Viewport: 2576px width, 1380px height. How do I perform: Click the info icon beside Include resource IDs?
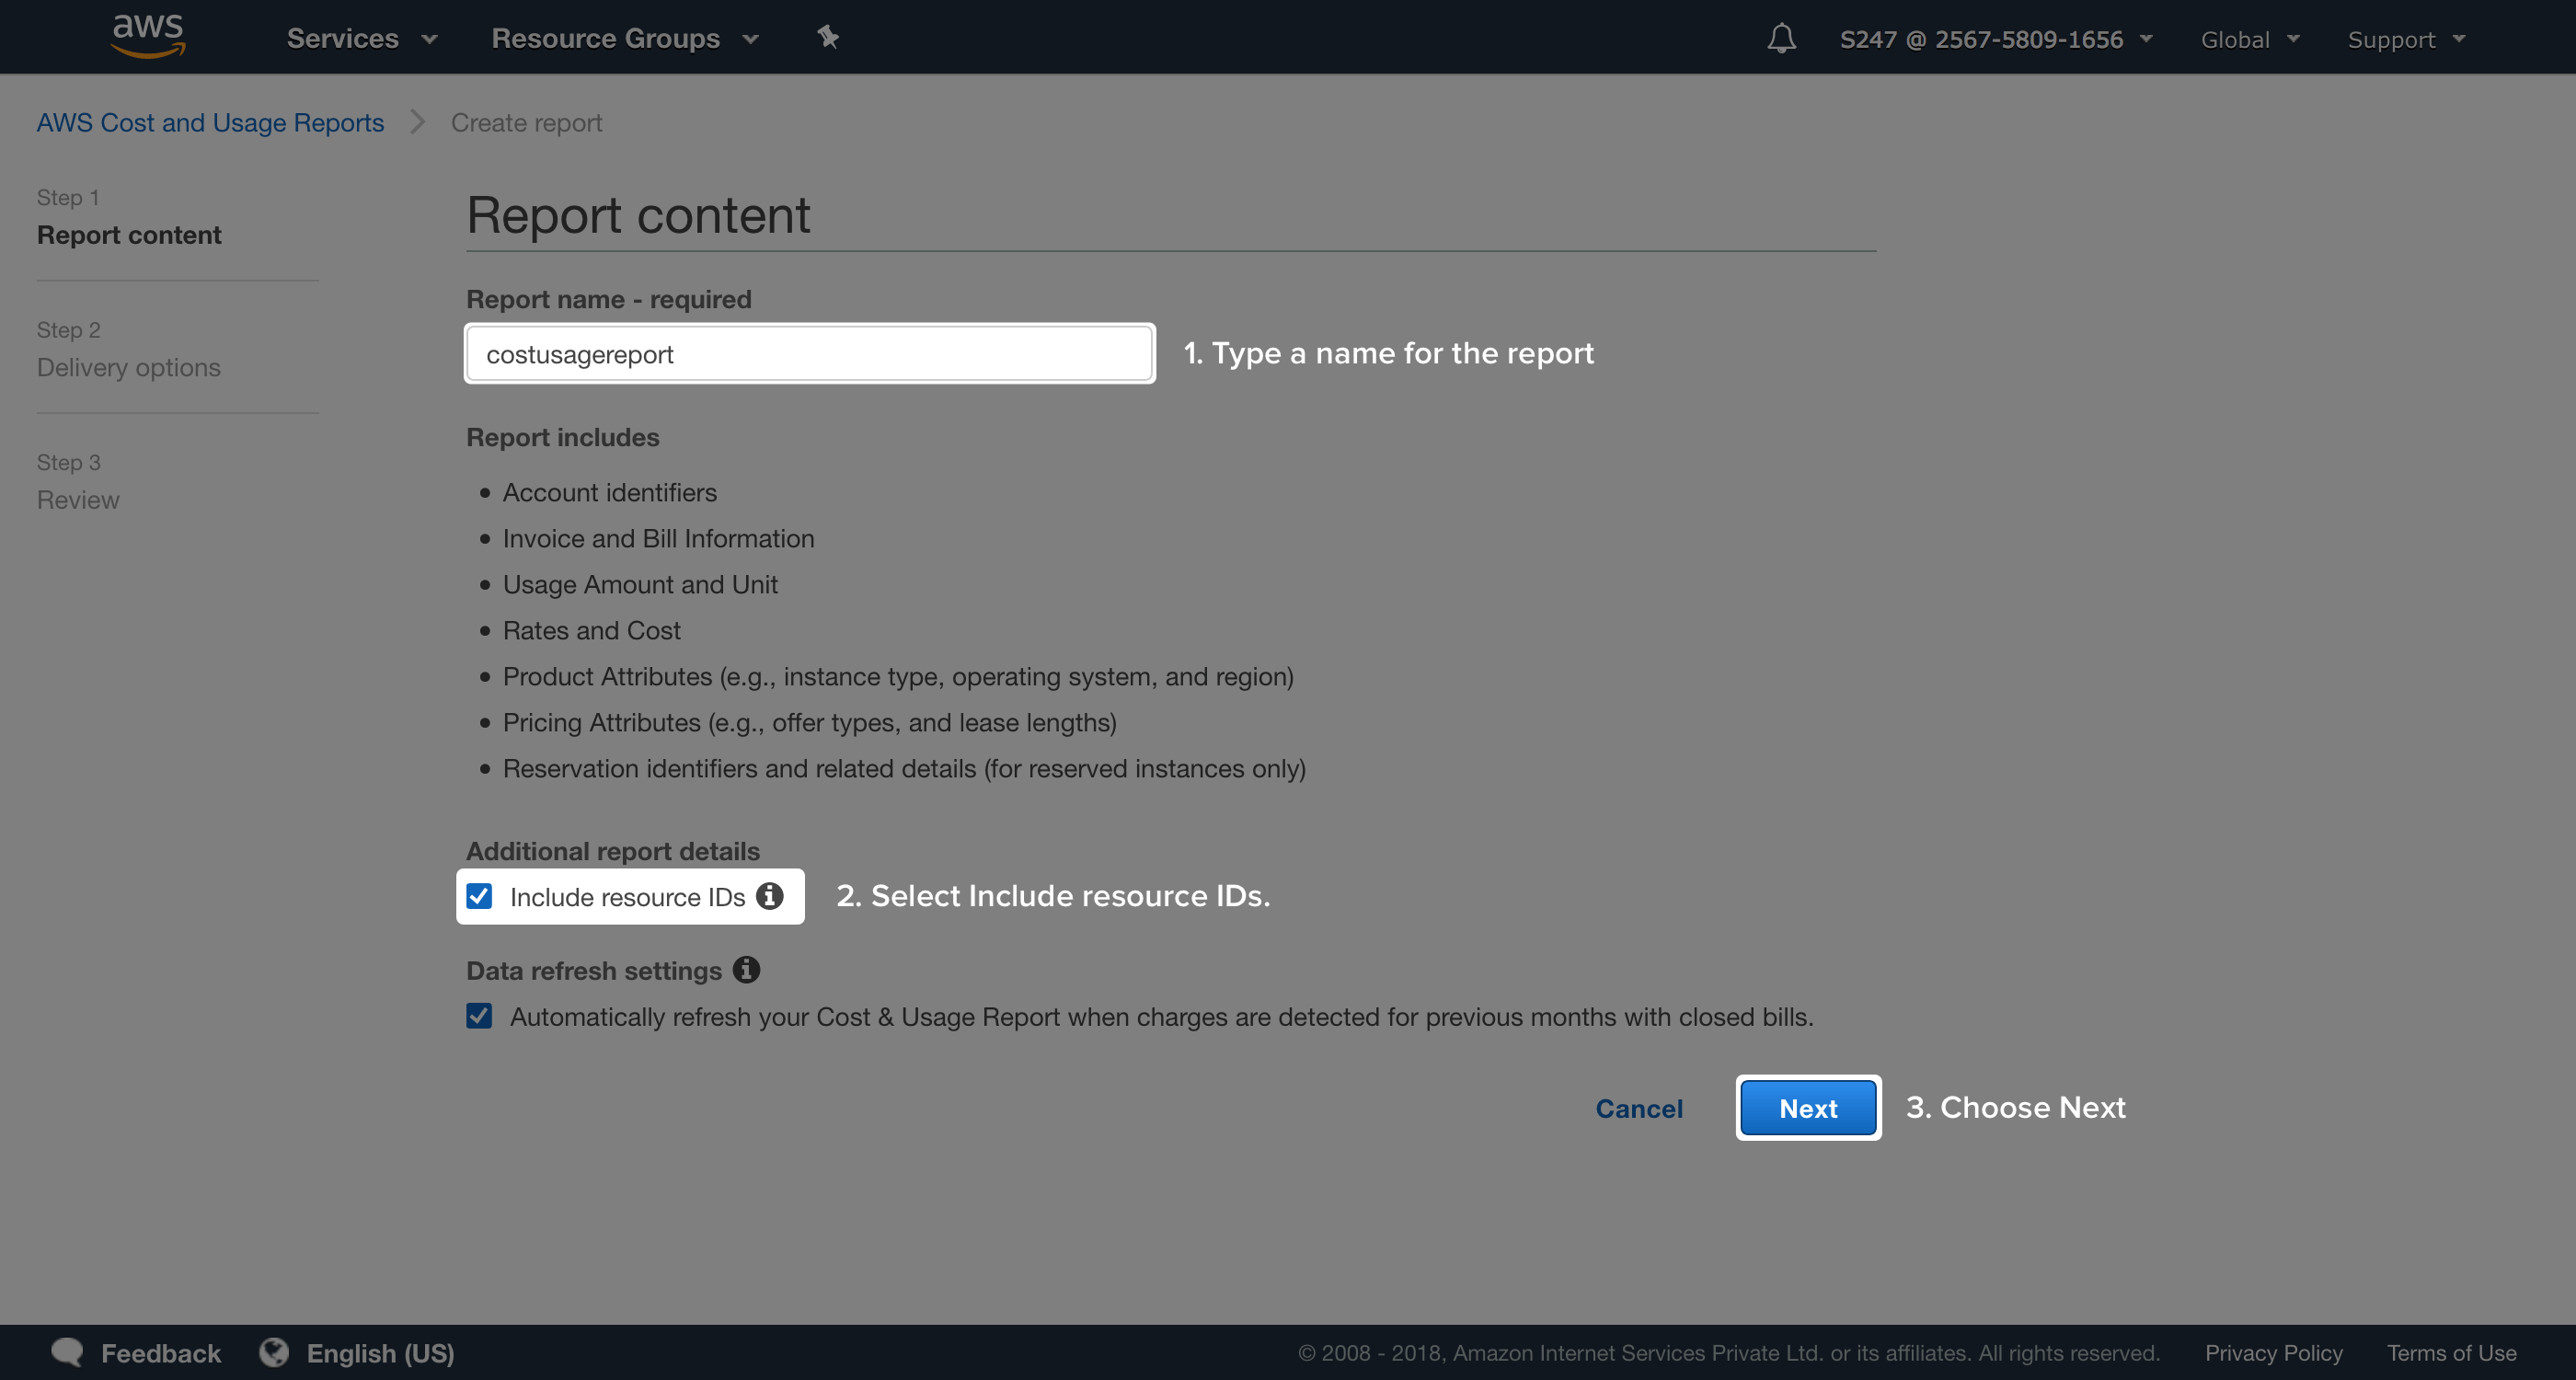(769, 896)
